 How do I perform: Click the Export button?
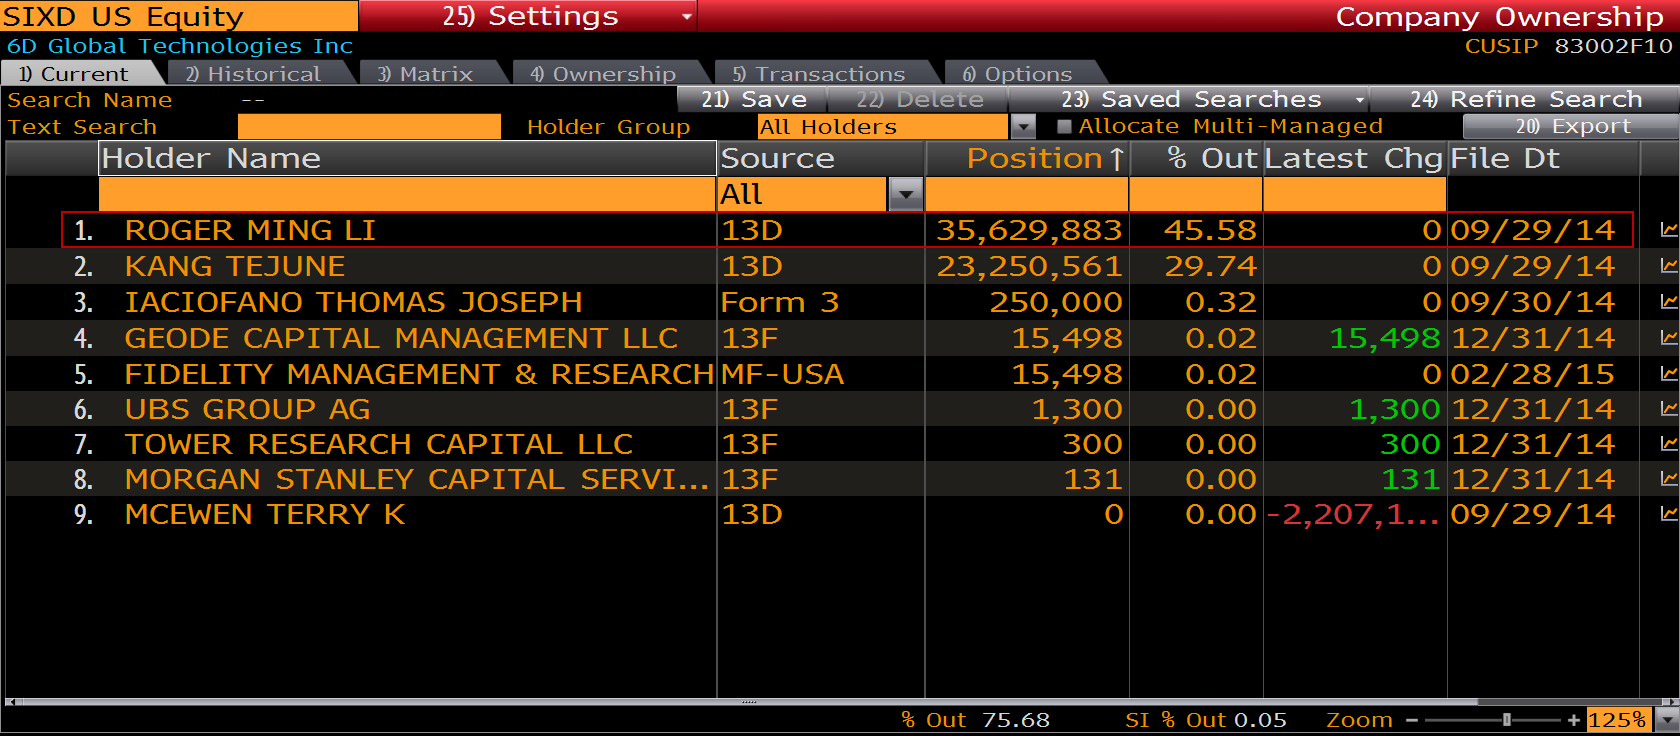click(1571, 126)
